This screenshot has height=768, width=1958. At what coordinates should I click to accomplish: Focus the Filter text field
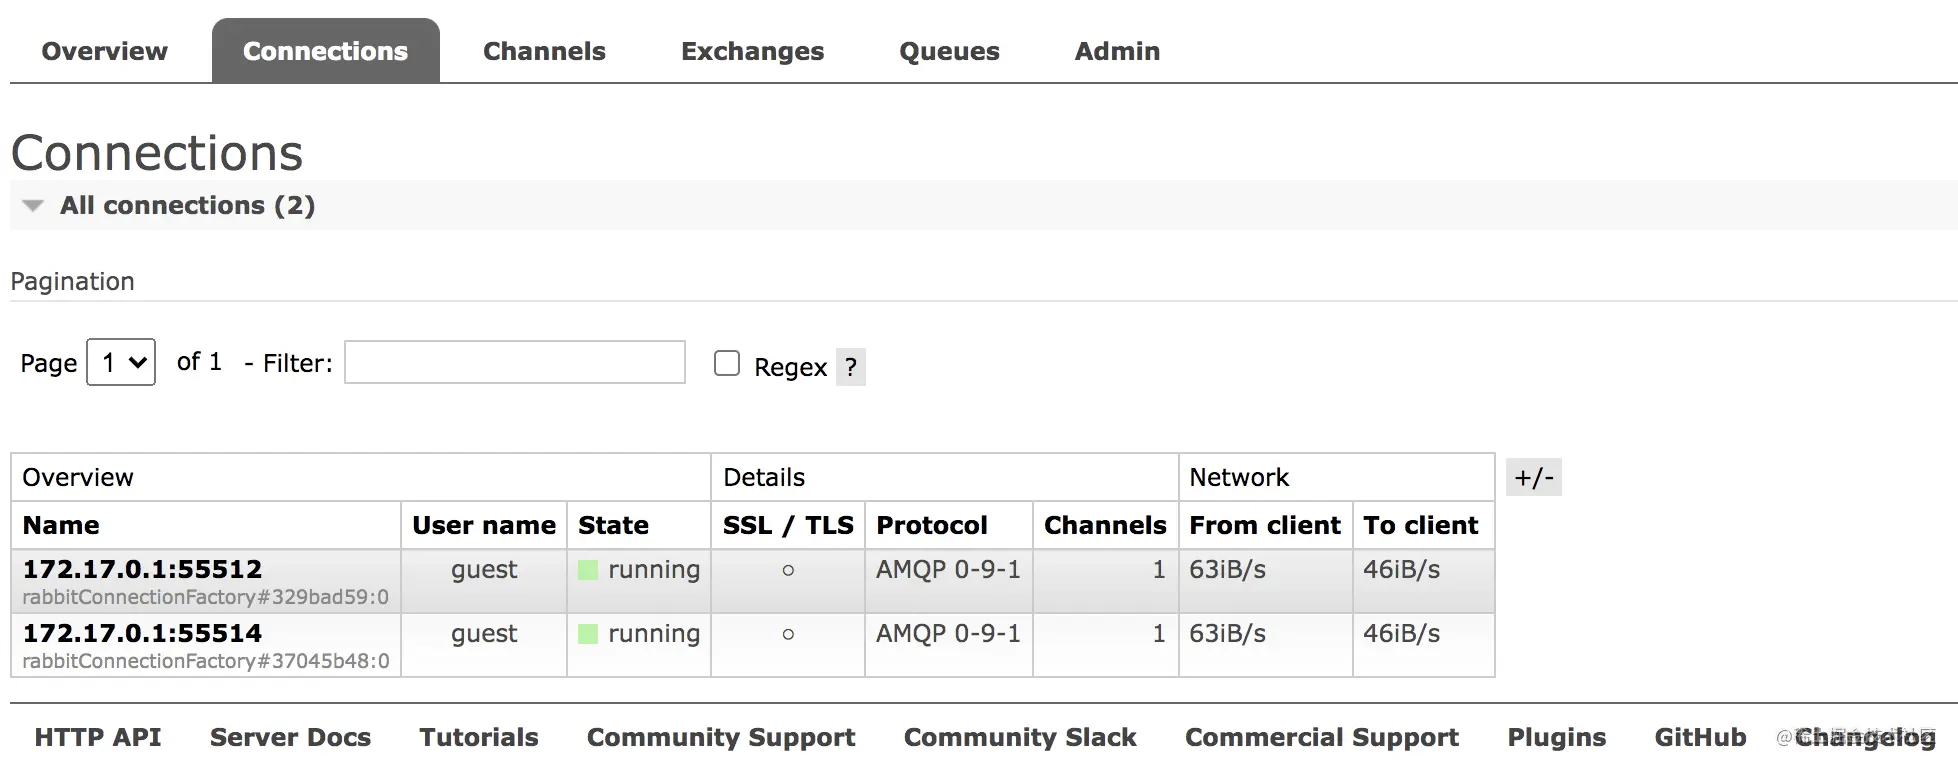(x=515, y=362)
